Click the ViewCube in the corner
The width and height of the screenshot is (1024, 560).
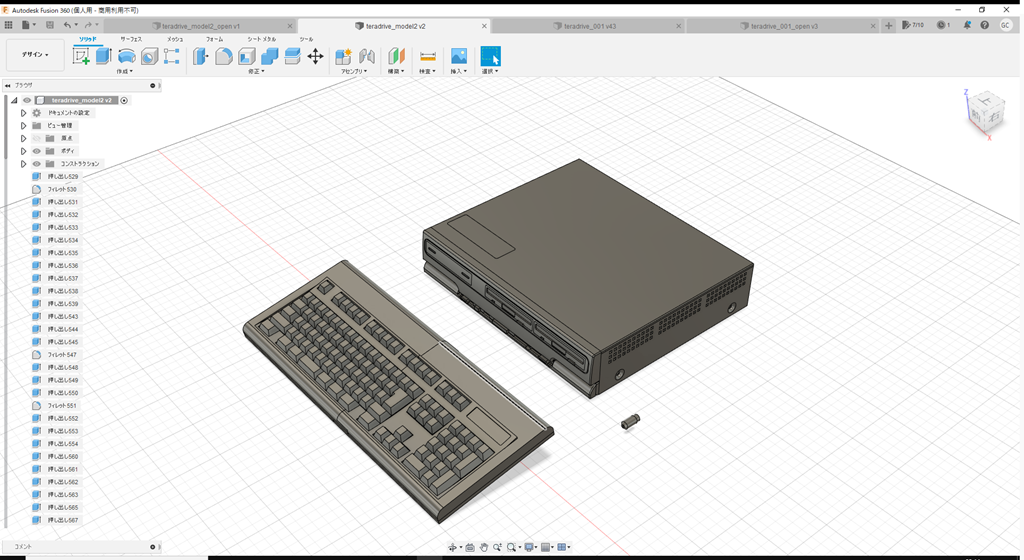click(985, 112)
